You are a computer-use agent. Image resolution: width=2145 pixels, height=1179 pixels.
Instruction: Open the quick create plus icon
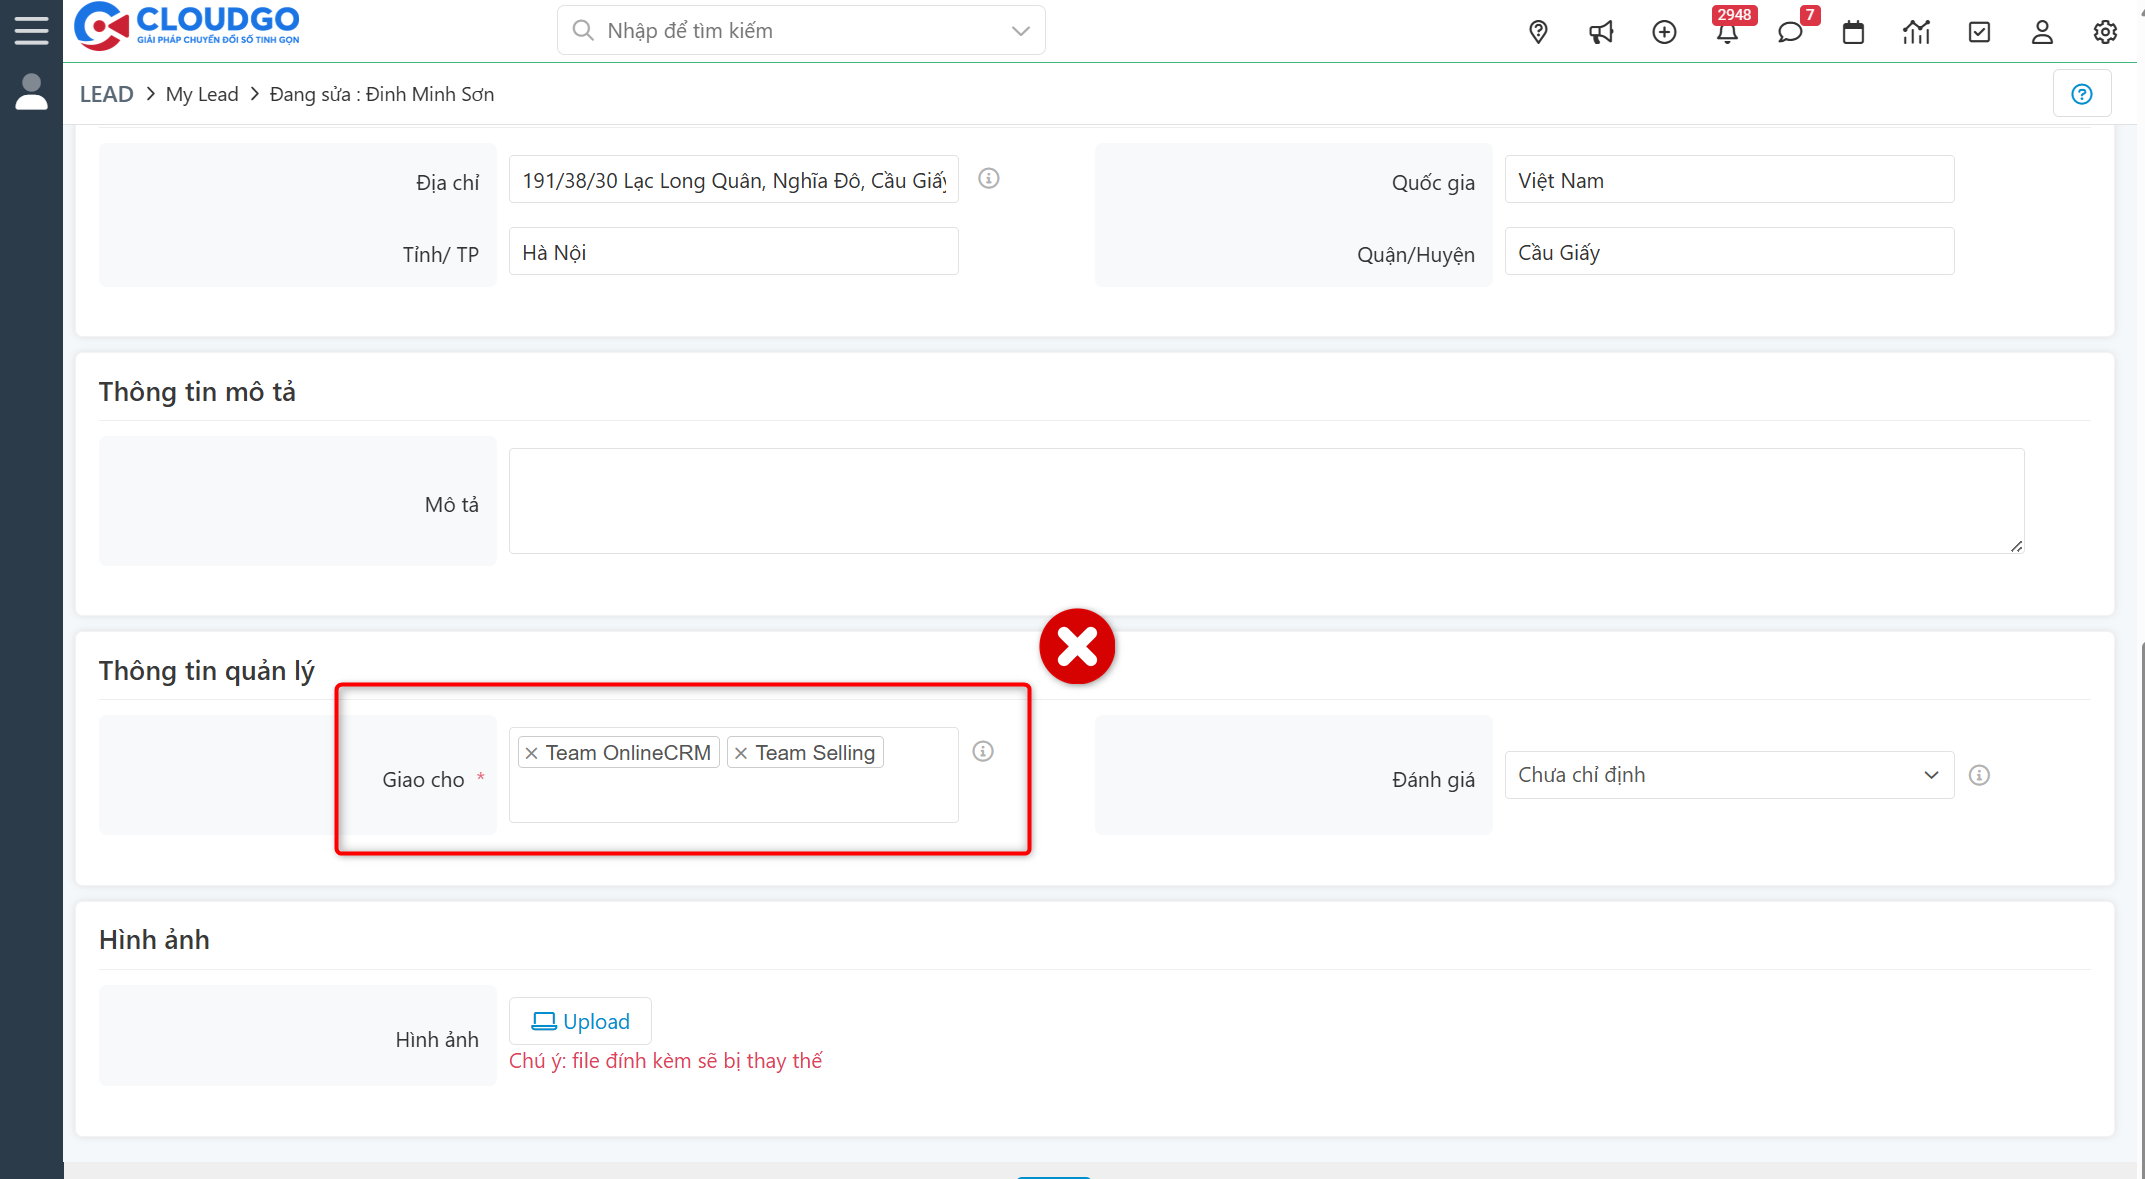1665,32
